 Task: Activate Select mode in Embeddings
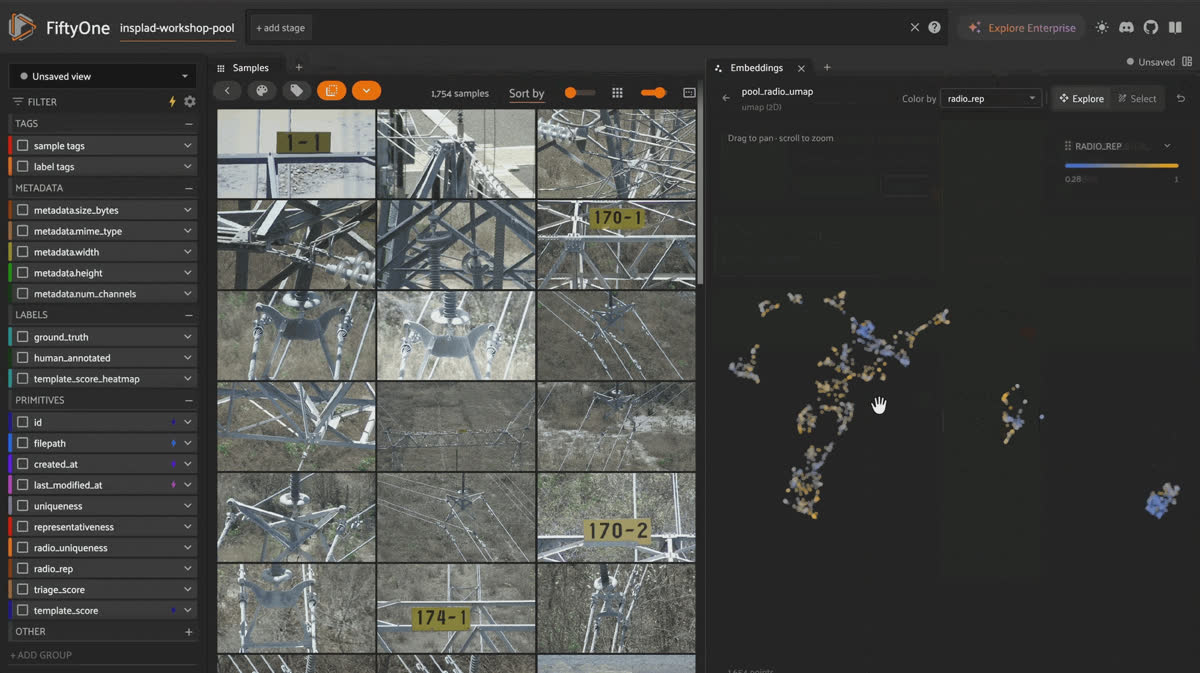[1137, 99]
